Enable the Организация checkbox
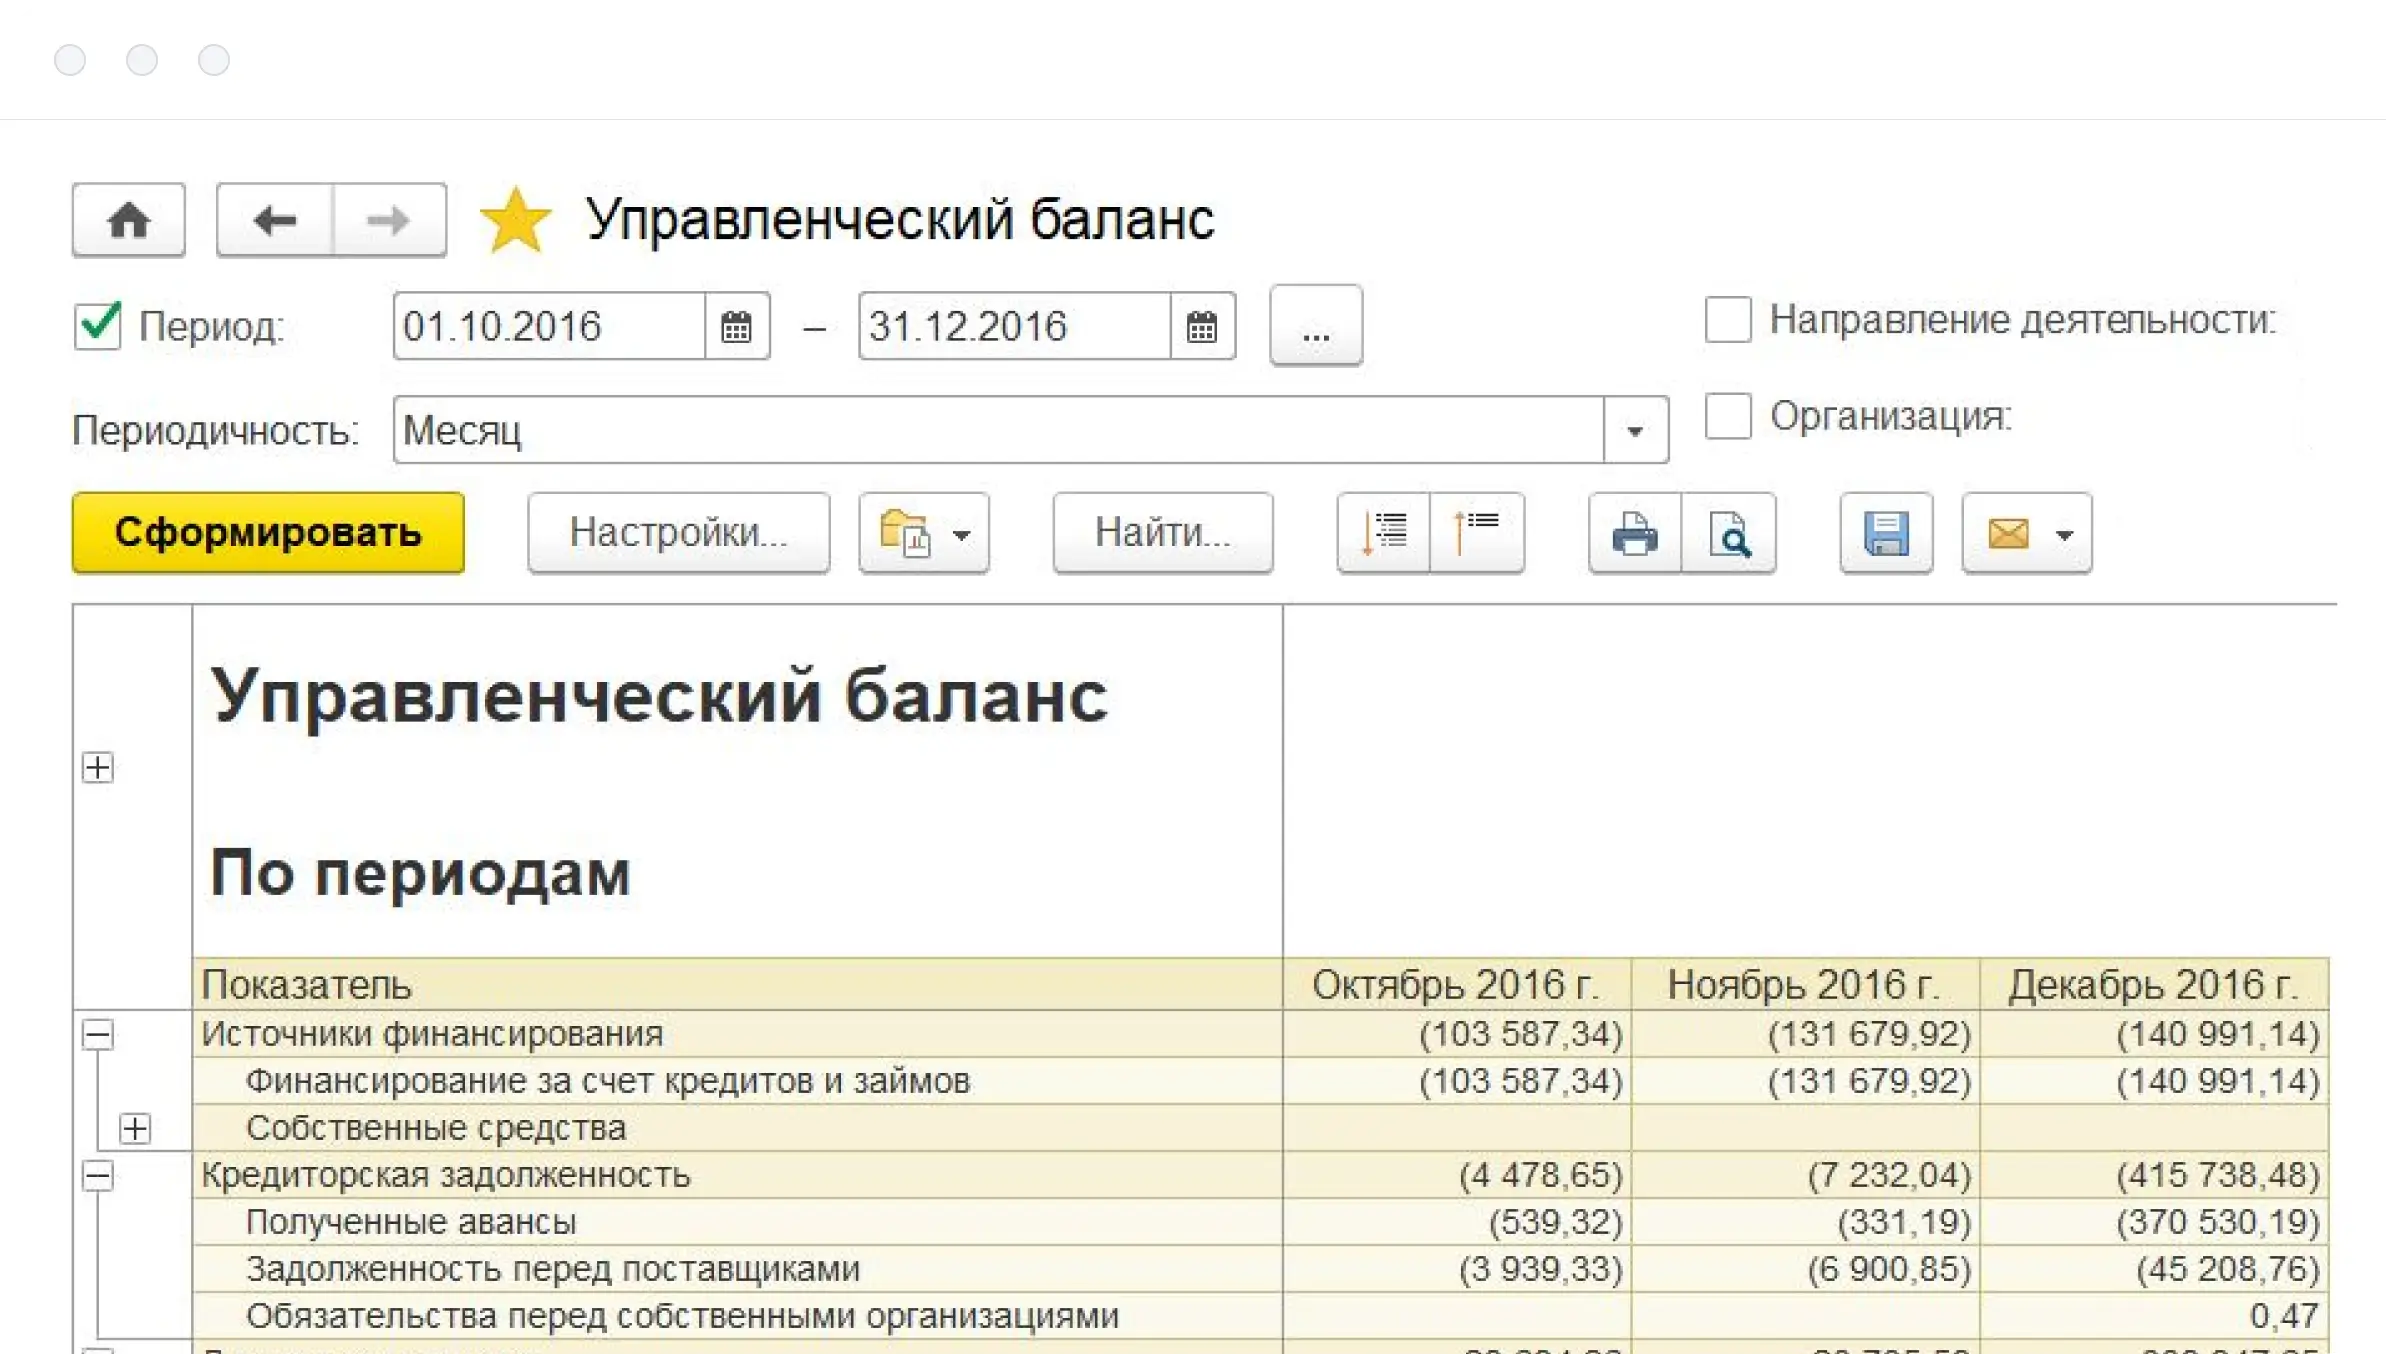The width and height of the screenshot is (2386, 1354). click(x=1728, y=416)
